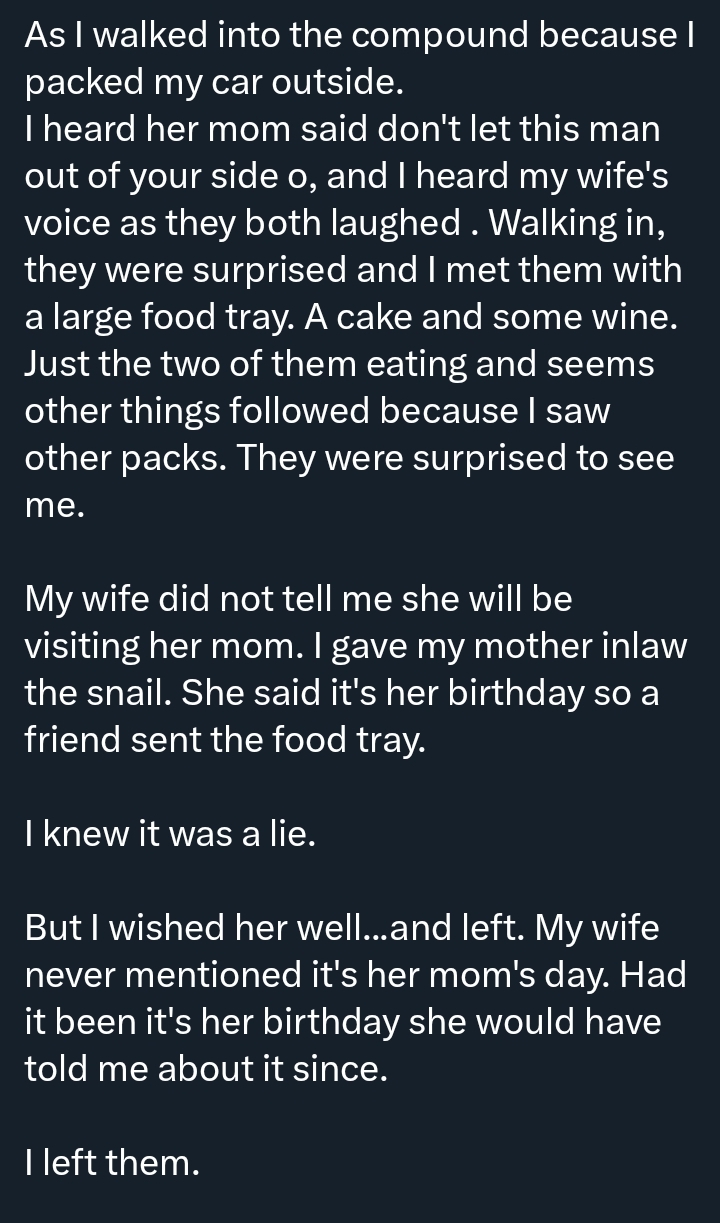The width and height of the screenshot is (720, 1223).
Task: Click the line "told me about it since."
Action: (205, 1069)
